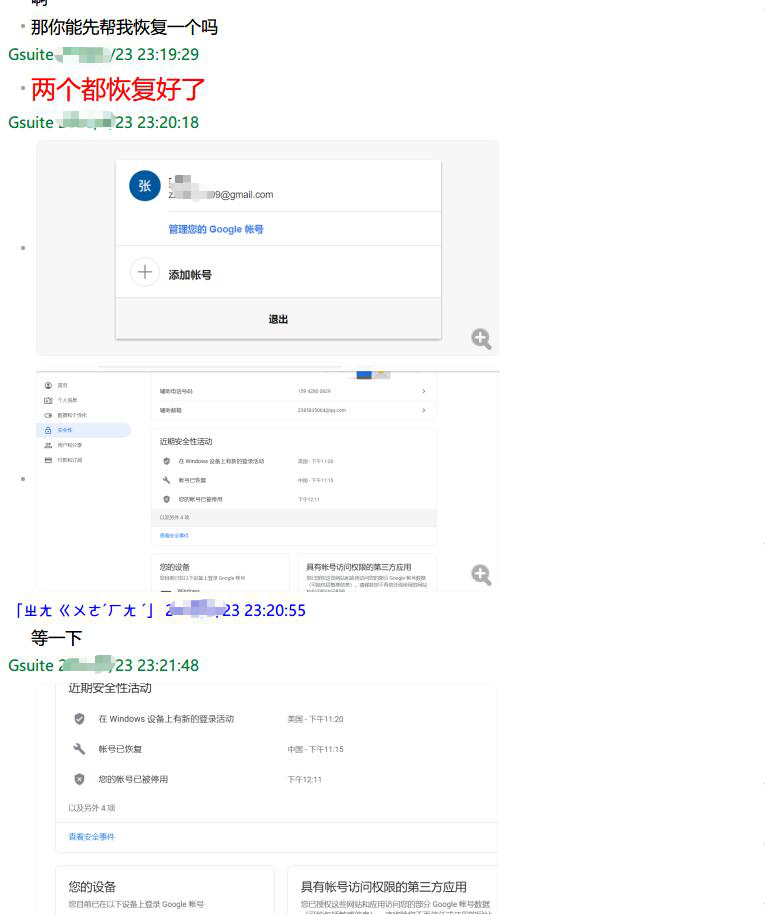Click the shield icon beside Windows login in the small screenshot
Screen dimensions: 765x915
point(166,461)
